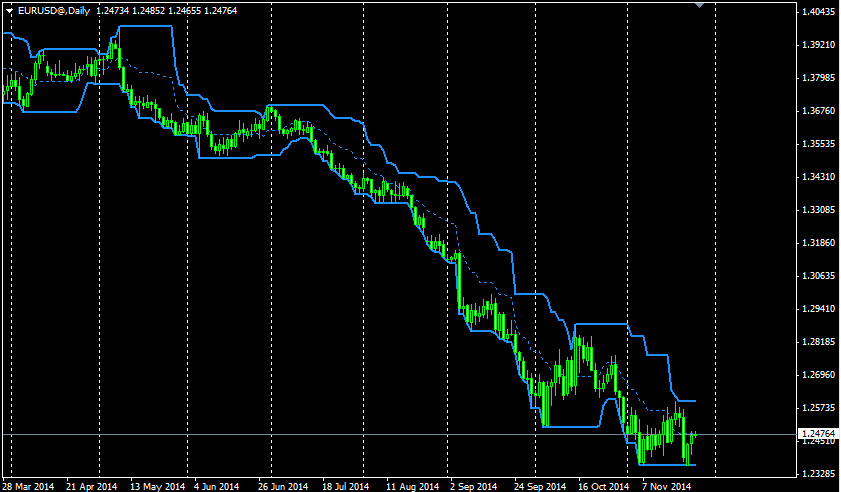Click the 26 Jun 2014 date label
The width and height of the screenshot is (841, 492).
coord(284,486)
